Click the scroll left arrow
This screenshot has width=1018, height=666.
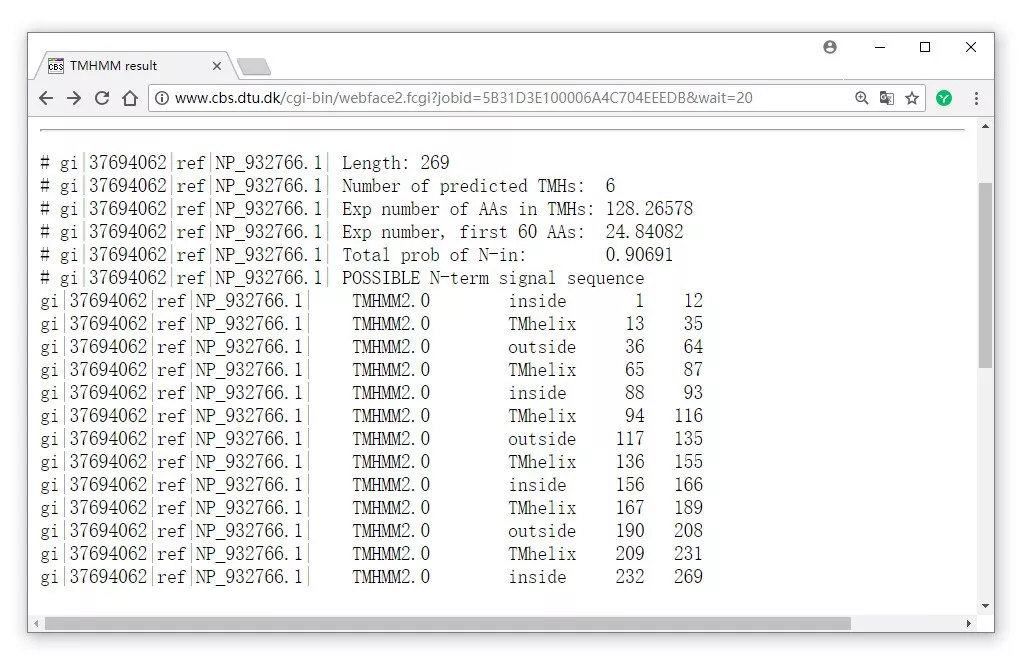tap(36, 624)
